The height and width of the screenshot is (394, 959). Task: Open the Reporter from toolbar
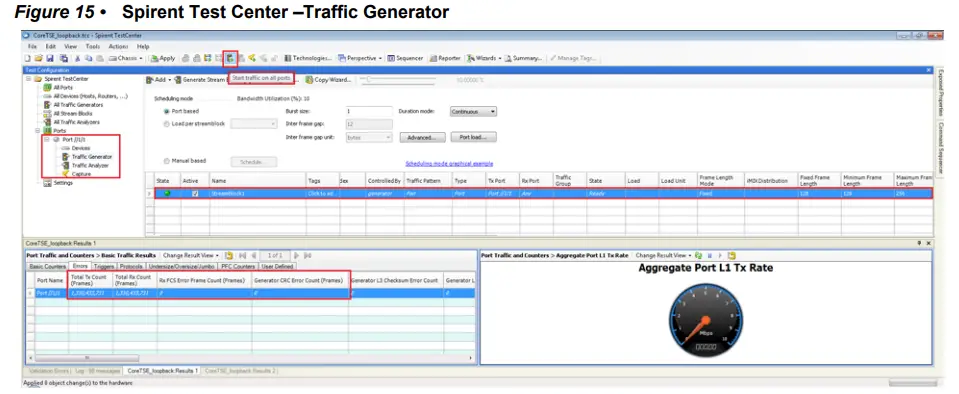(445, 58)
